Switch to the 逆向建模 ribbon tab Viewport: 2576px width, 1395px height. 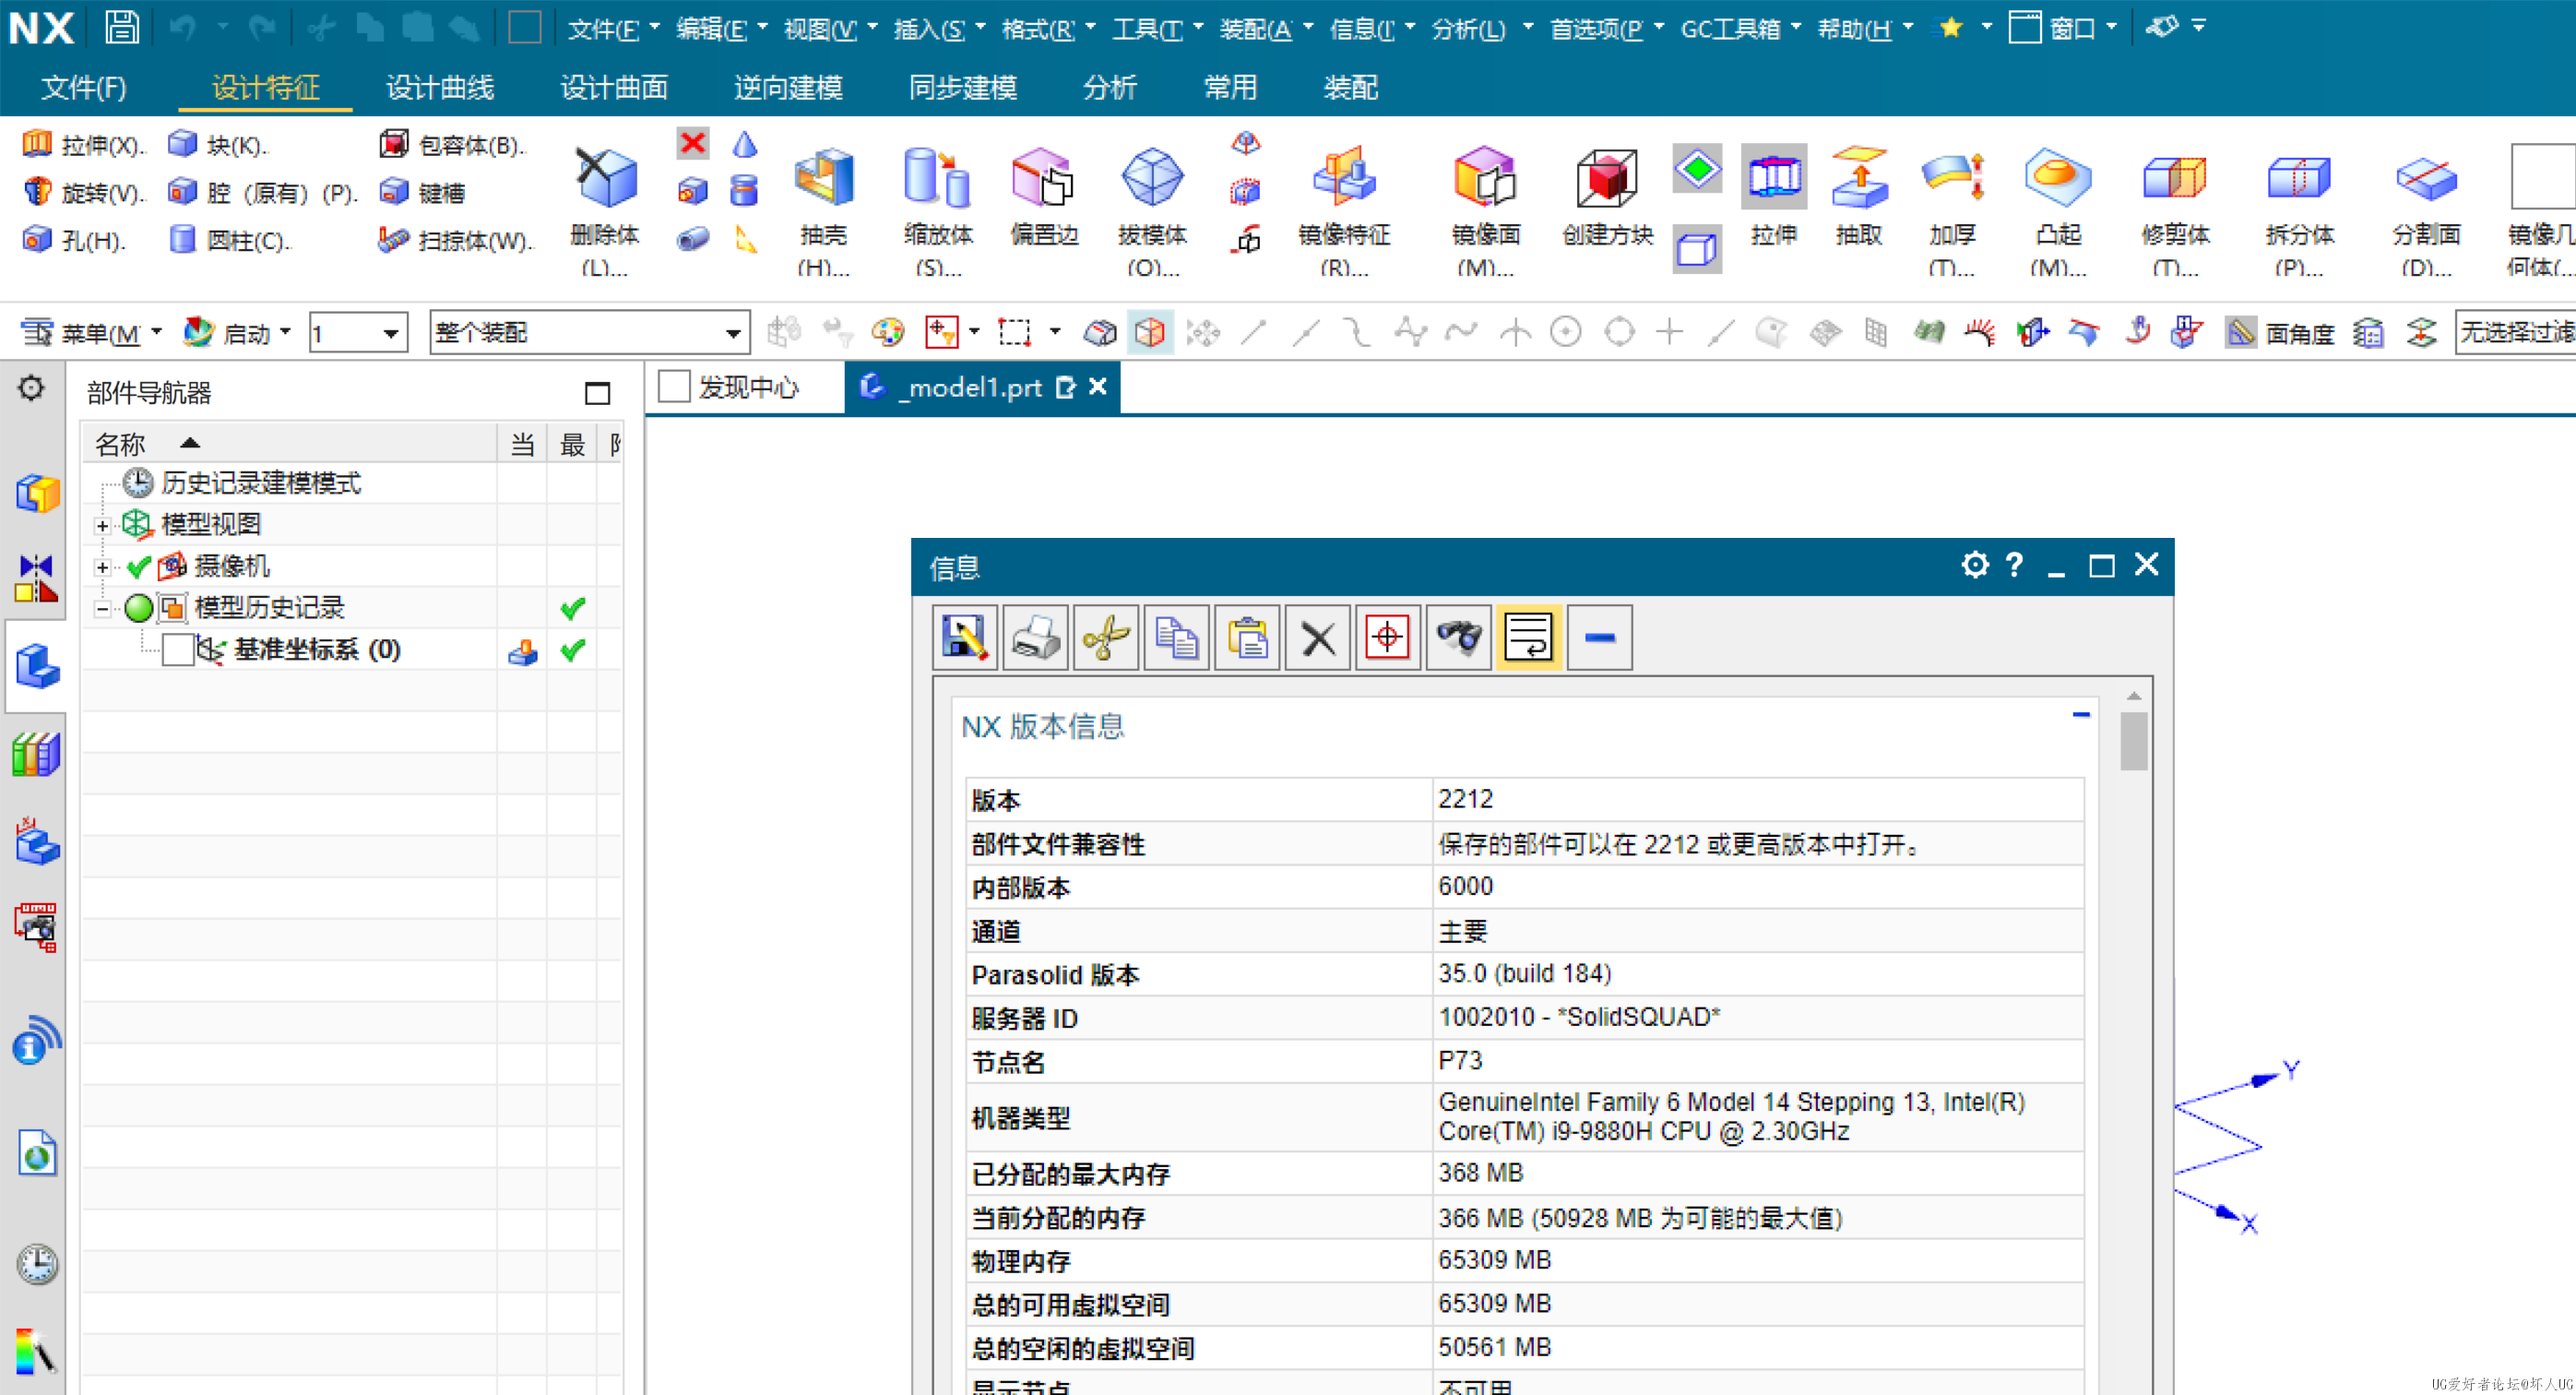click(x=788, y=88)
